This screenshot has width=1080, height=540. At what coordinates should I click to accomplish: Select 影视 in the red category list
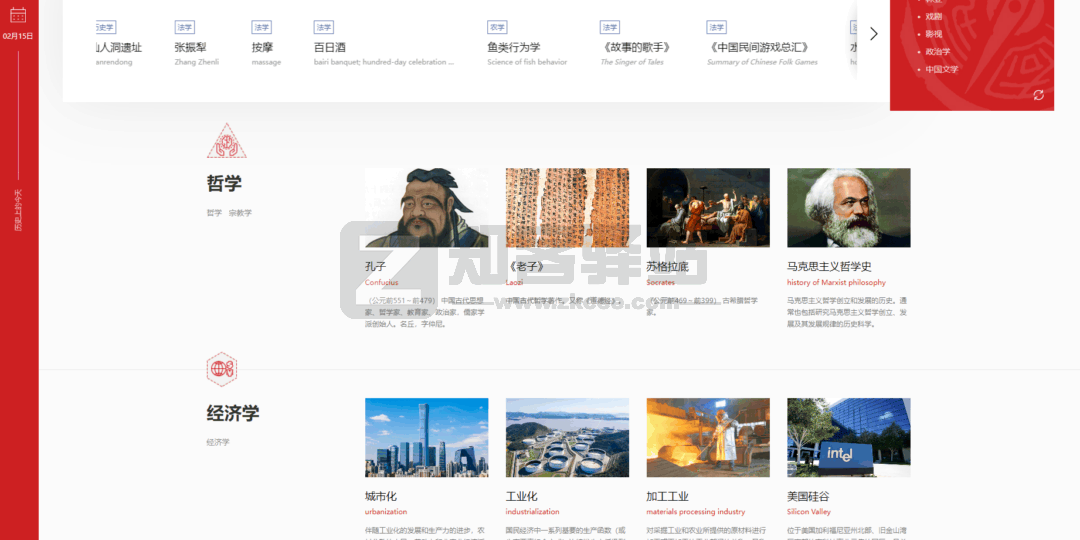coord(933,34)
